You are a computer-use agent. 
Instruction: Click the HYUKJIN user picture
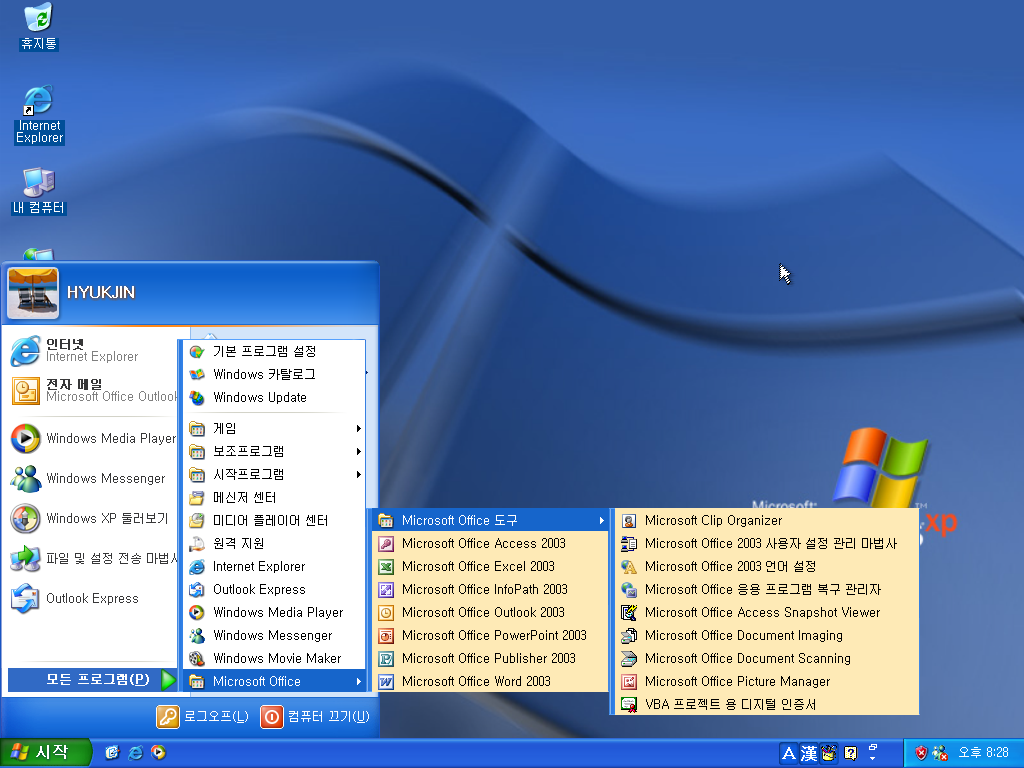pyautogui.click(x=33, y=293)
